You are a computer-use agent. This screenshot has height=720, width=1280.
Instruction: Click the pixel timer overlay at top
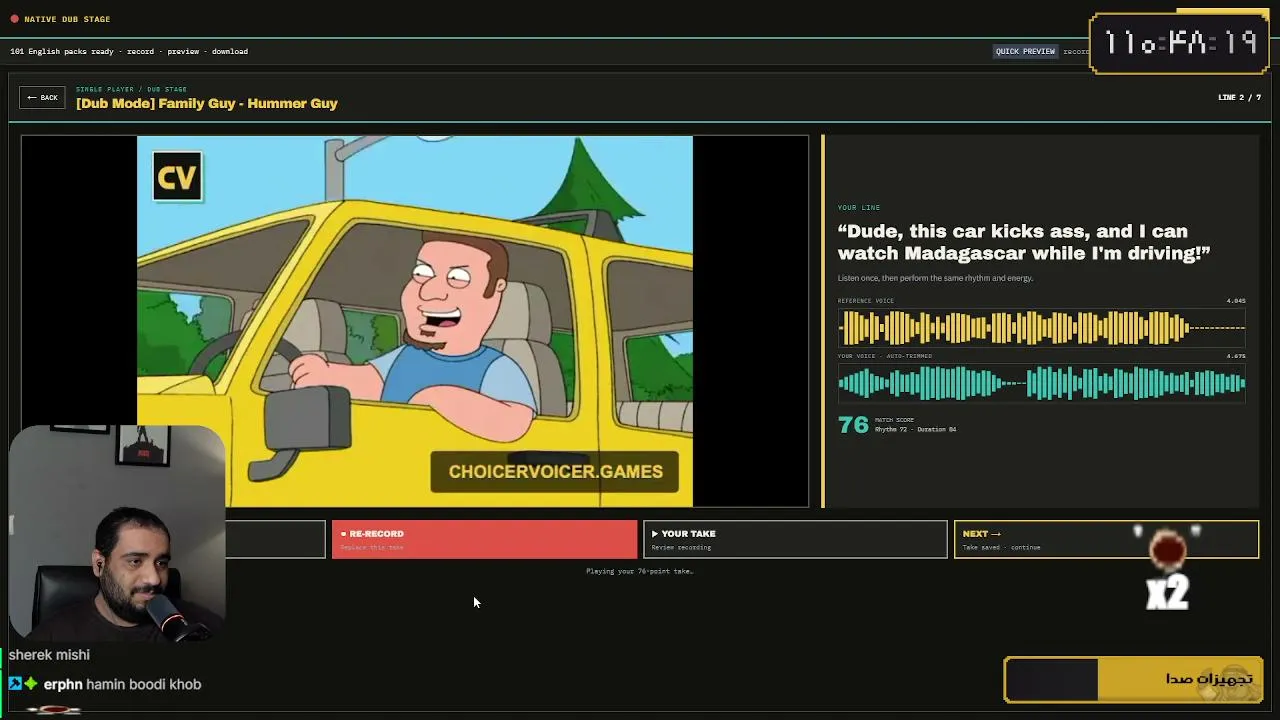[x=1180, y=43]
